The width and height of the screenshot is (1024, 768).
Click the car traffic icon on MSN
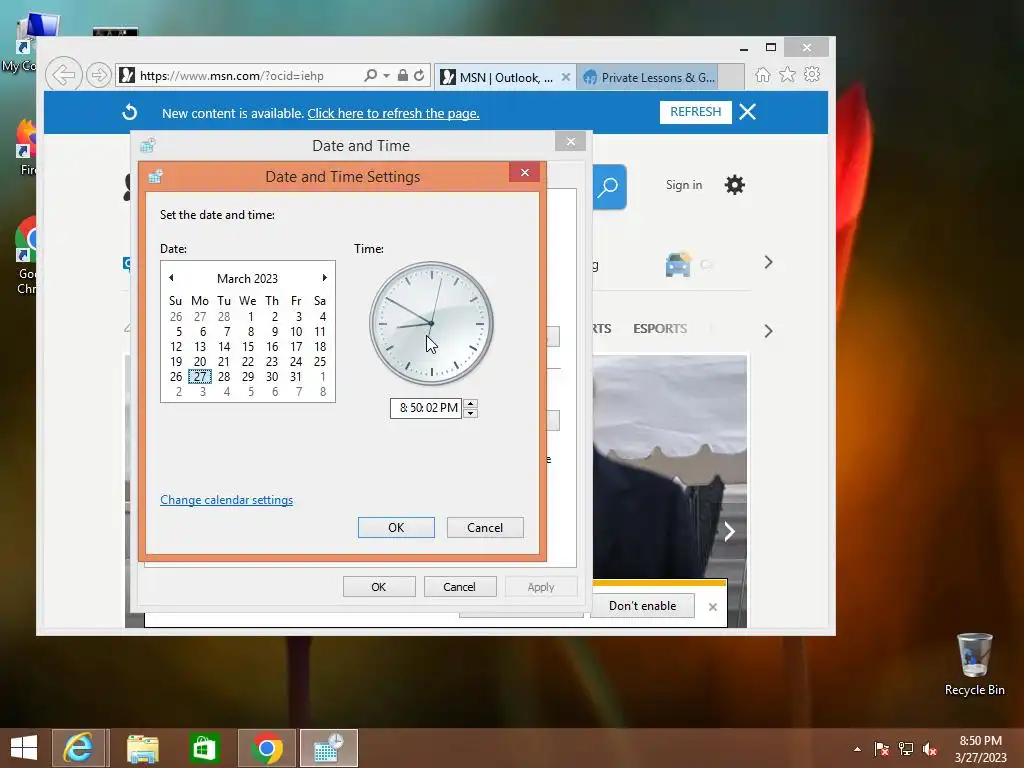679,264
